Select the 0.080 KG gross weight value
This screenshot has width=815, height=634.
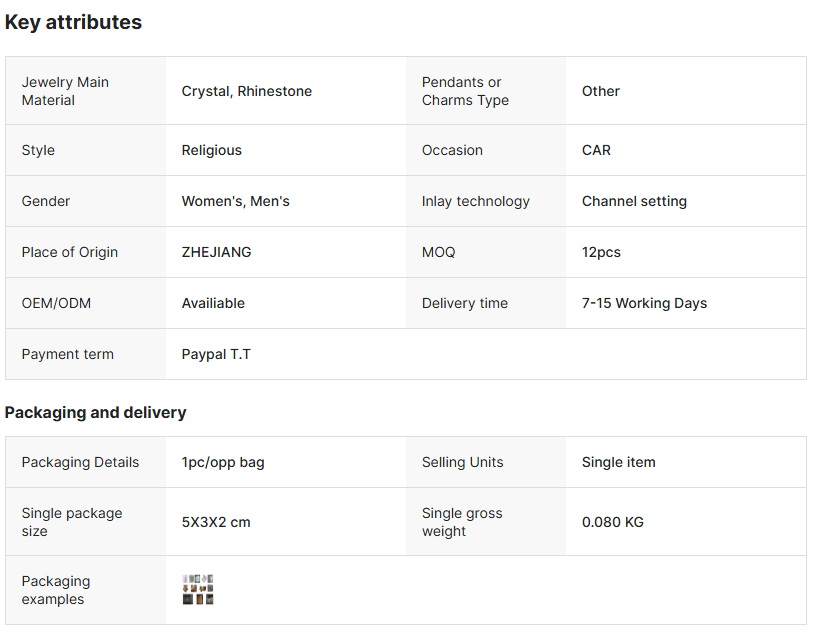click(x=612, y=522)
